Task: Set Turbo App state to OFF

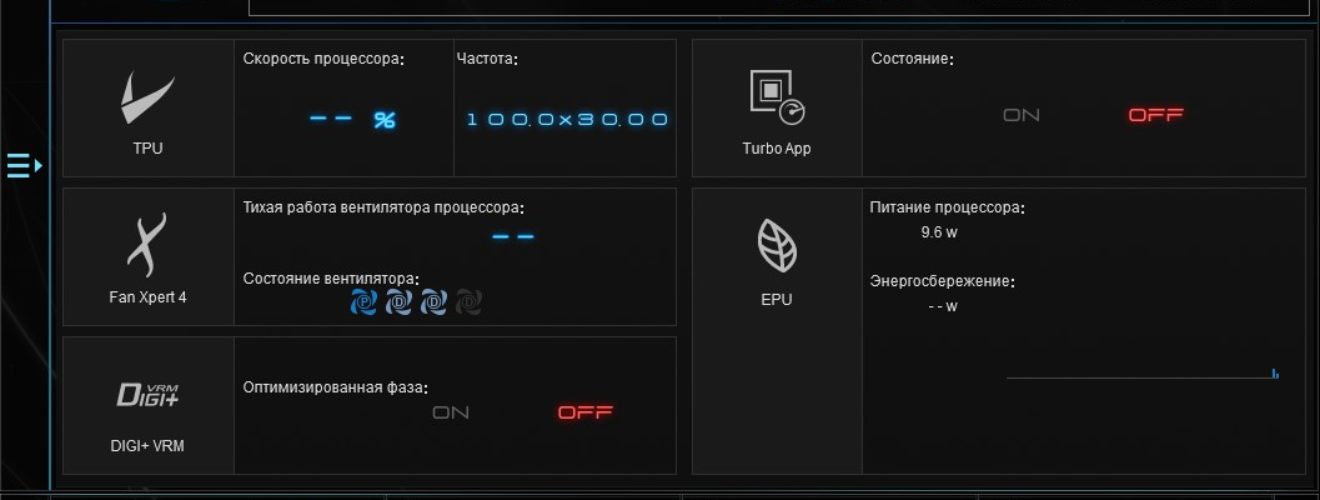Action: (1155, 115)
